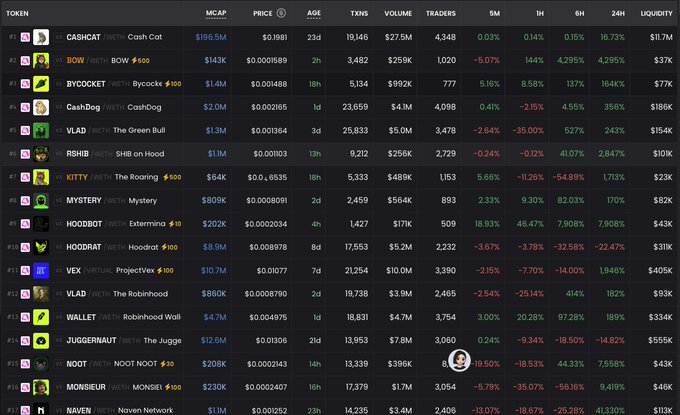Click the BOW lightning boost 500 badge
Screen dimensions: 680x415
141,61
